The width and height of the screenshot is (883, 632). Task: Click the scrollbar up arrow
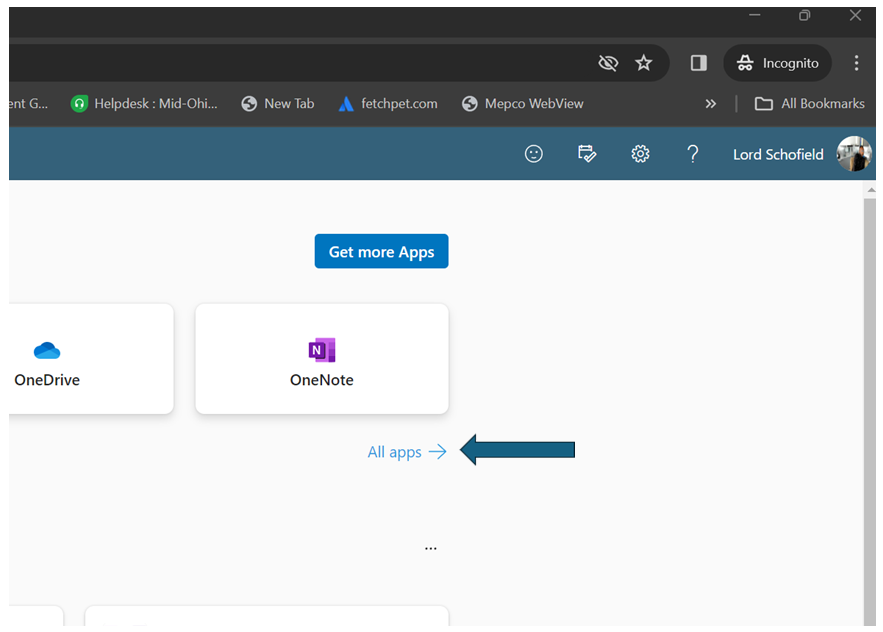(871, 190)
